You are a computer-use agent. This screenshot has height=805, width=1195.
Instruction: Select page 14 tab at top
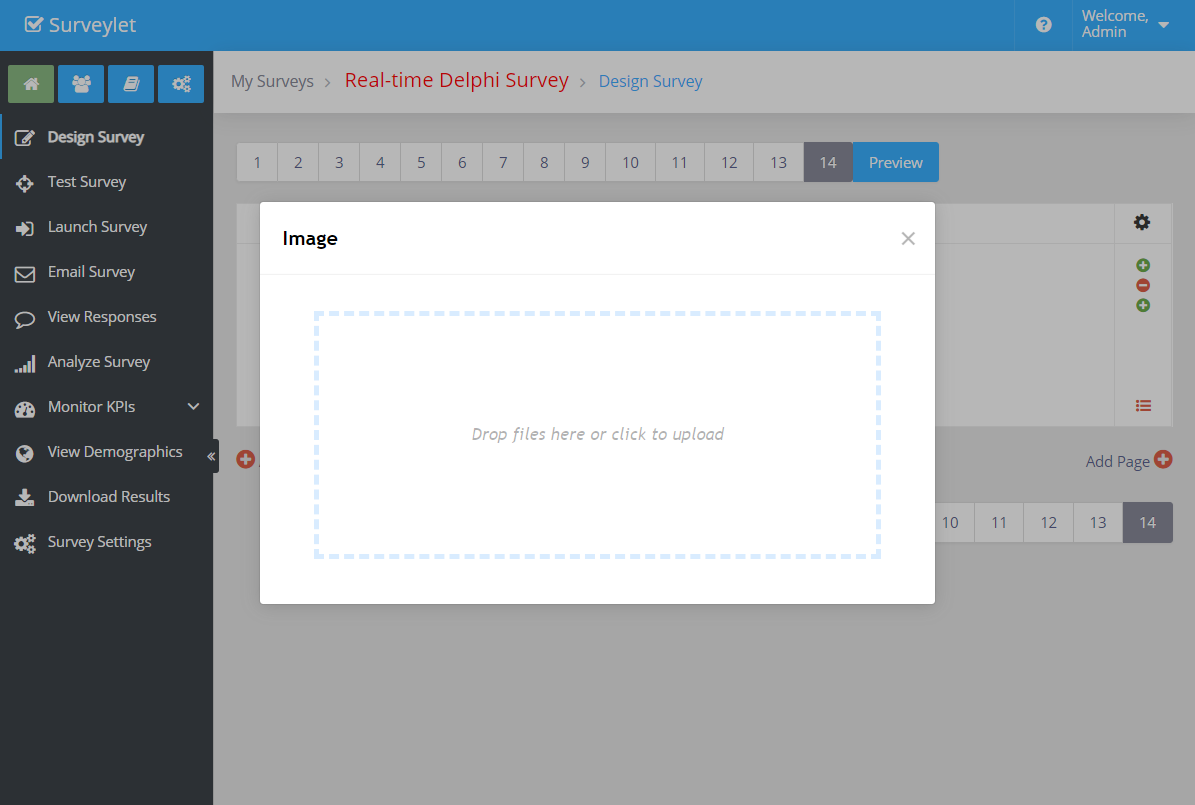click(x=828, y=162)
